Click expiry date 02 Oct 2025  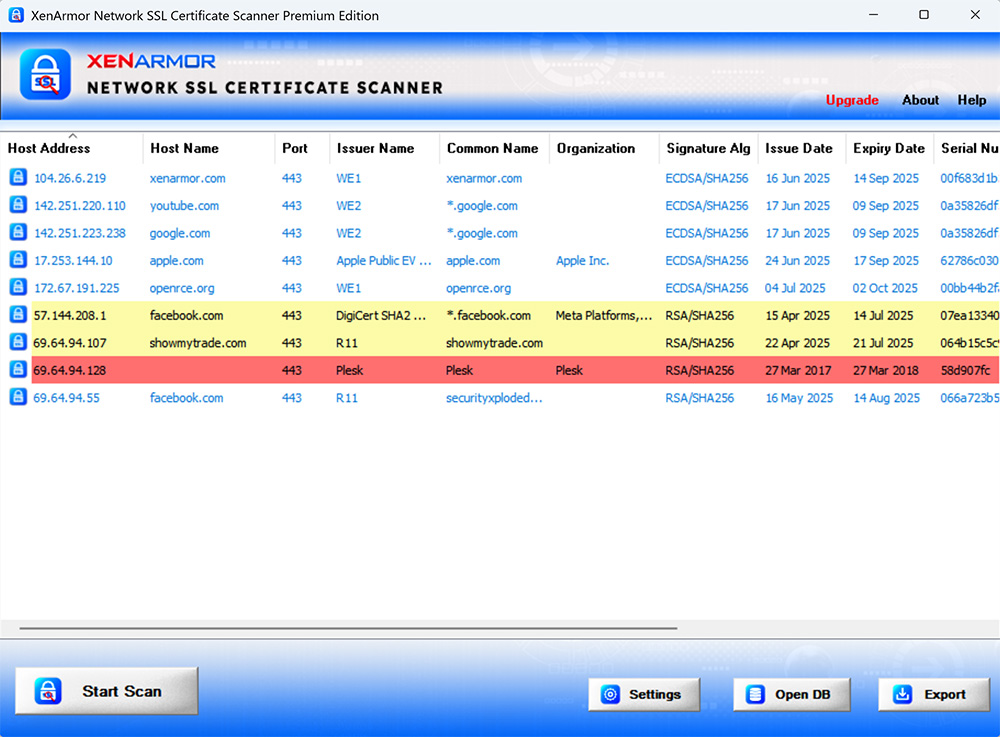pos(885,288)
